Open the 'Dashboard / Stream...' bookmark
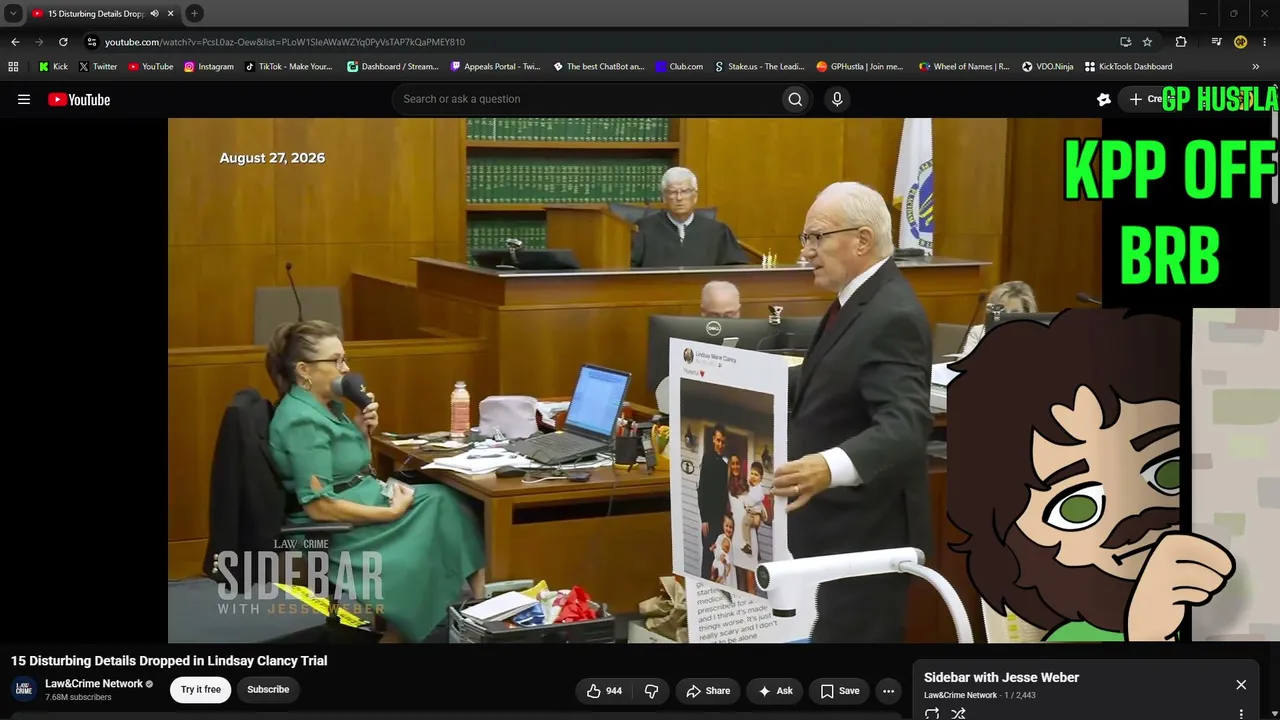Image resolution: width=1280 pixels, height=720 pixels. 392,67
